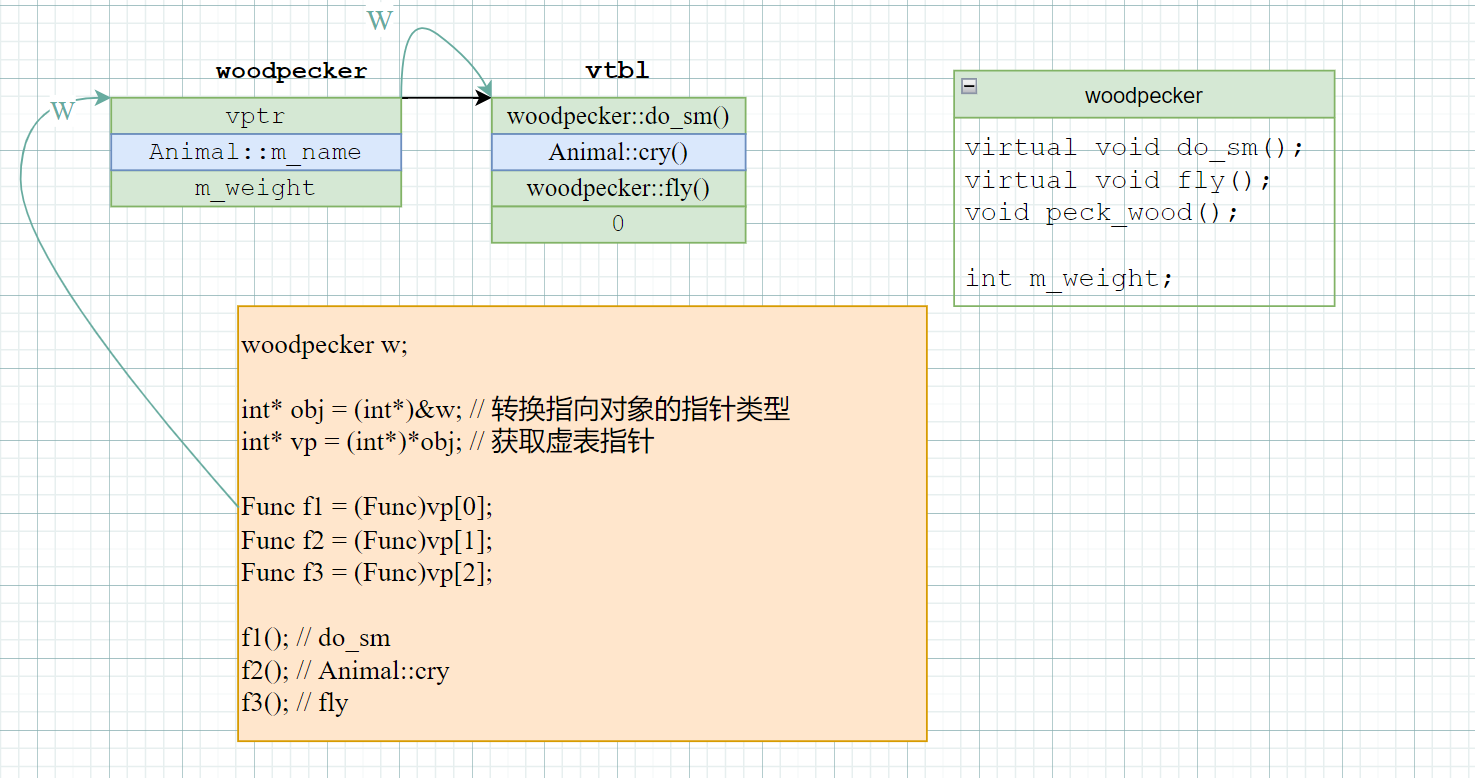Select woodpecker::fly() vtbl entry
The image size is (1475, 778).
pos(618,188)
